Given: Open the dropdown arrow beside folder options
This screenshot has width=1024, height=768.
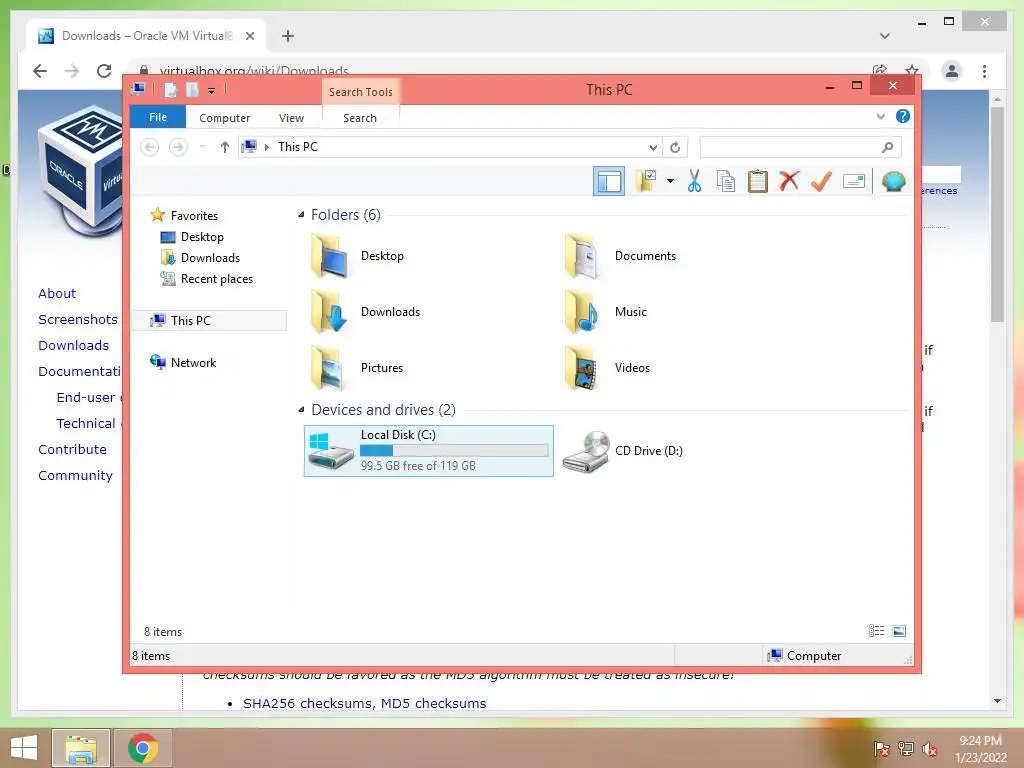Looking at the screenshot, I should point(670,181).
